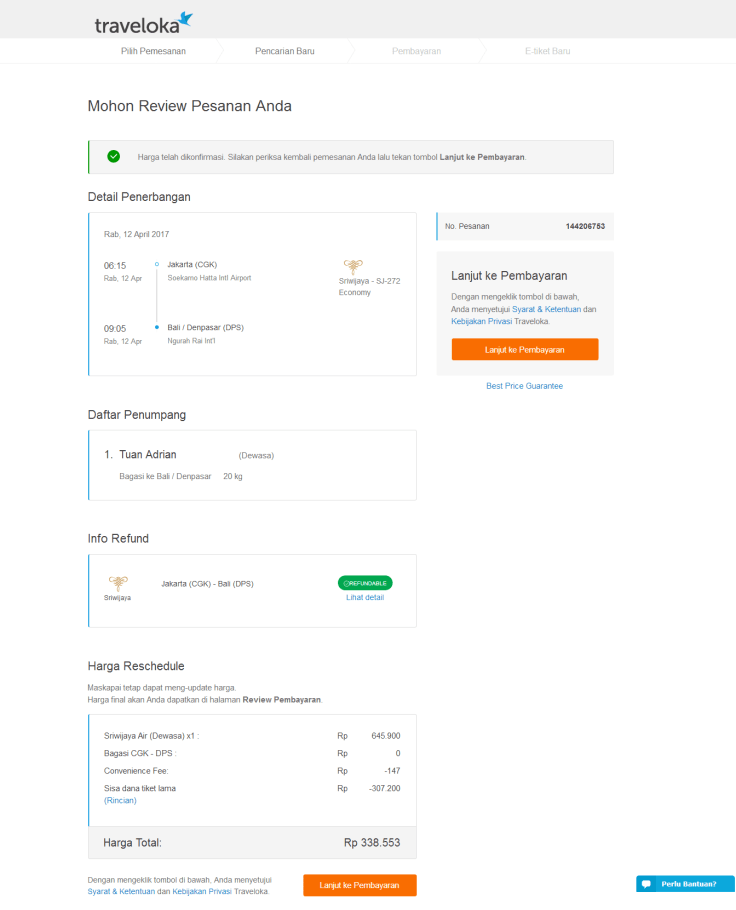The image size is (736, 910).
Task: Go to the Pencarian Baru step
Action: 284,51
